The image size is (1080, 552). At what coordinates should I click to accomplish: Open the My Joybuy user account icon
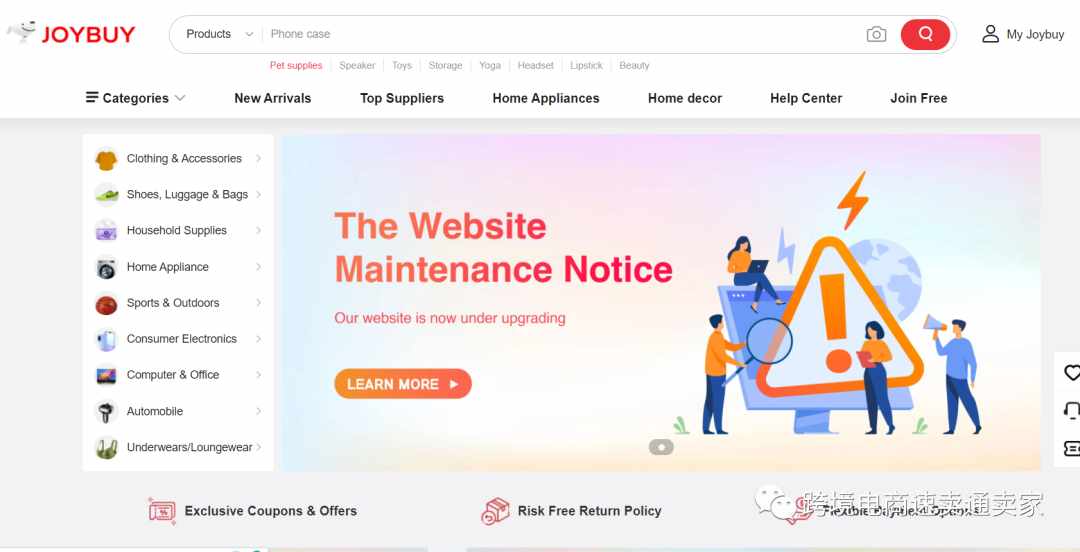click(x=990, y=34)
